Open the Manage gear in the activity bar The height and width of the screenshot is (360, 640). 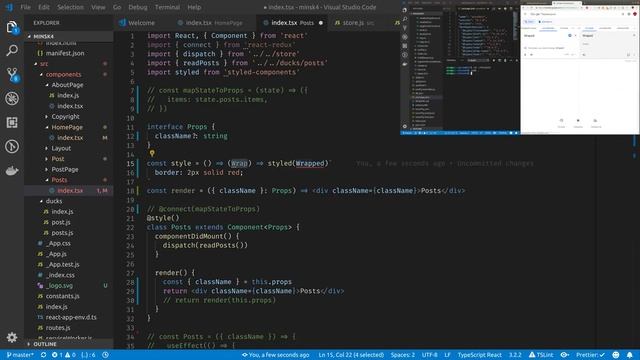pyautogui.click(x=12, y=337)
